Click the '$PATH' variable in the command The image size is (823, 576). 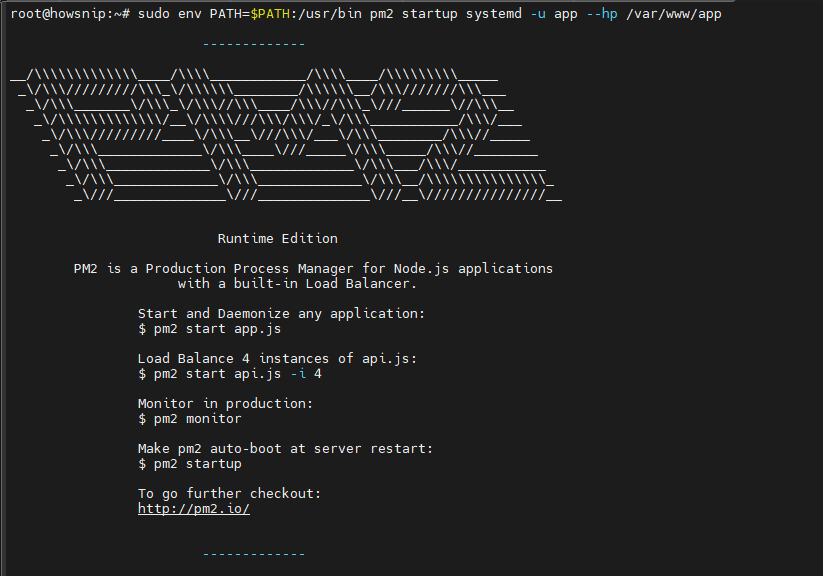(270, 14)
